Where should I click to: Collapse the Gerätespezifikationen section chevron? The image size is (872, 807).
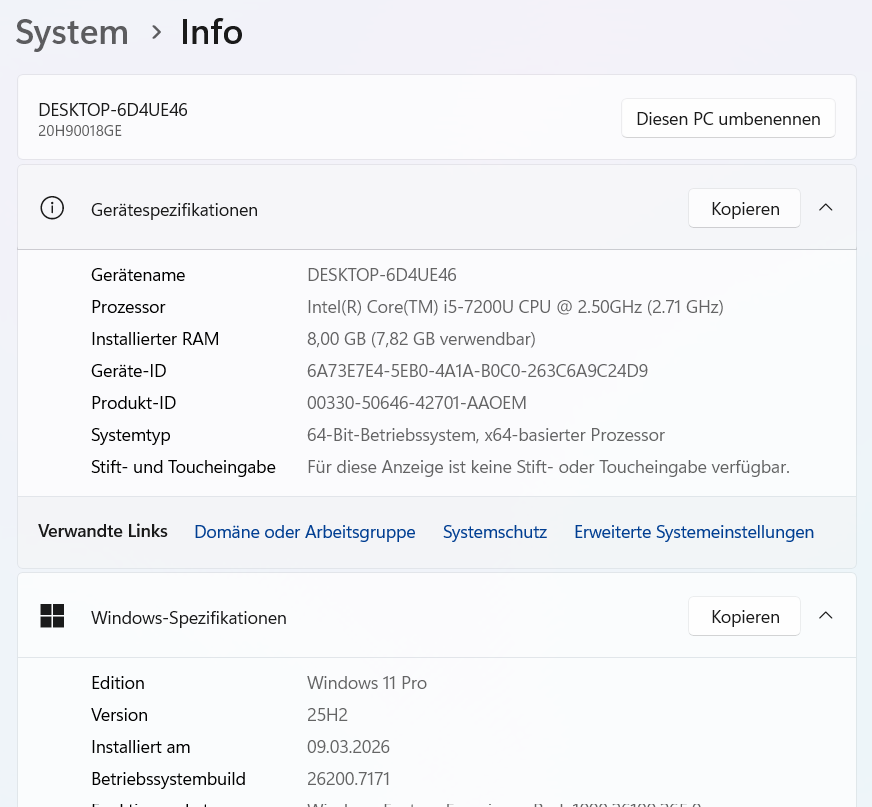click(826, 208)
